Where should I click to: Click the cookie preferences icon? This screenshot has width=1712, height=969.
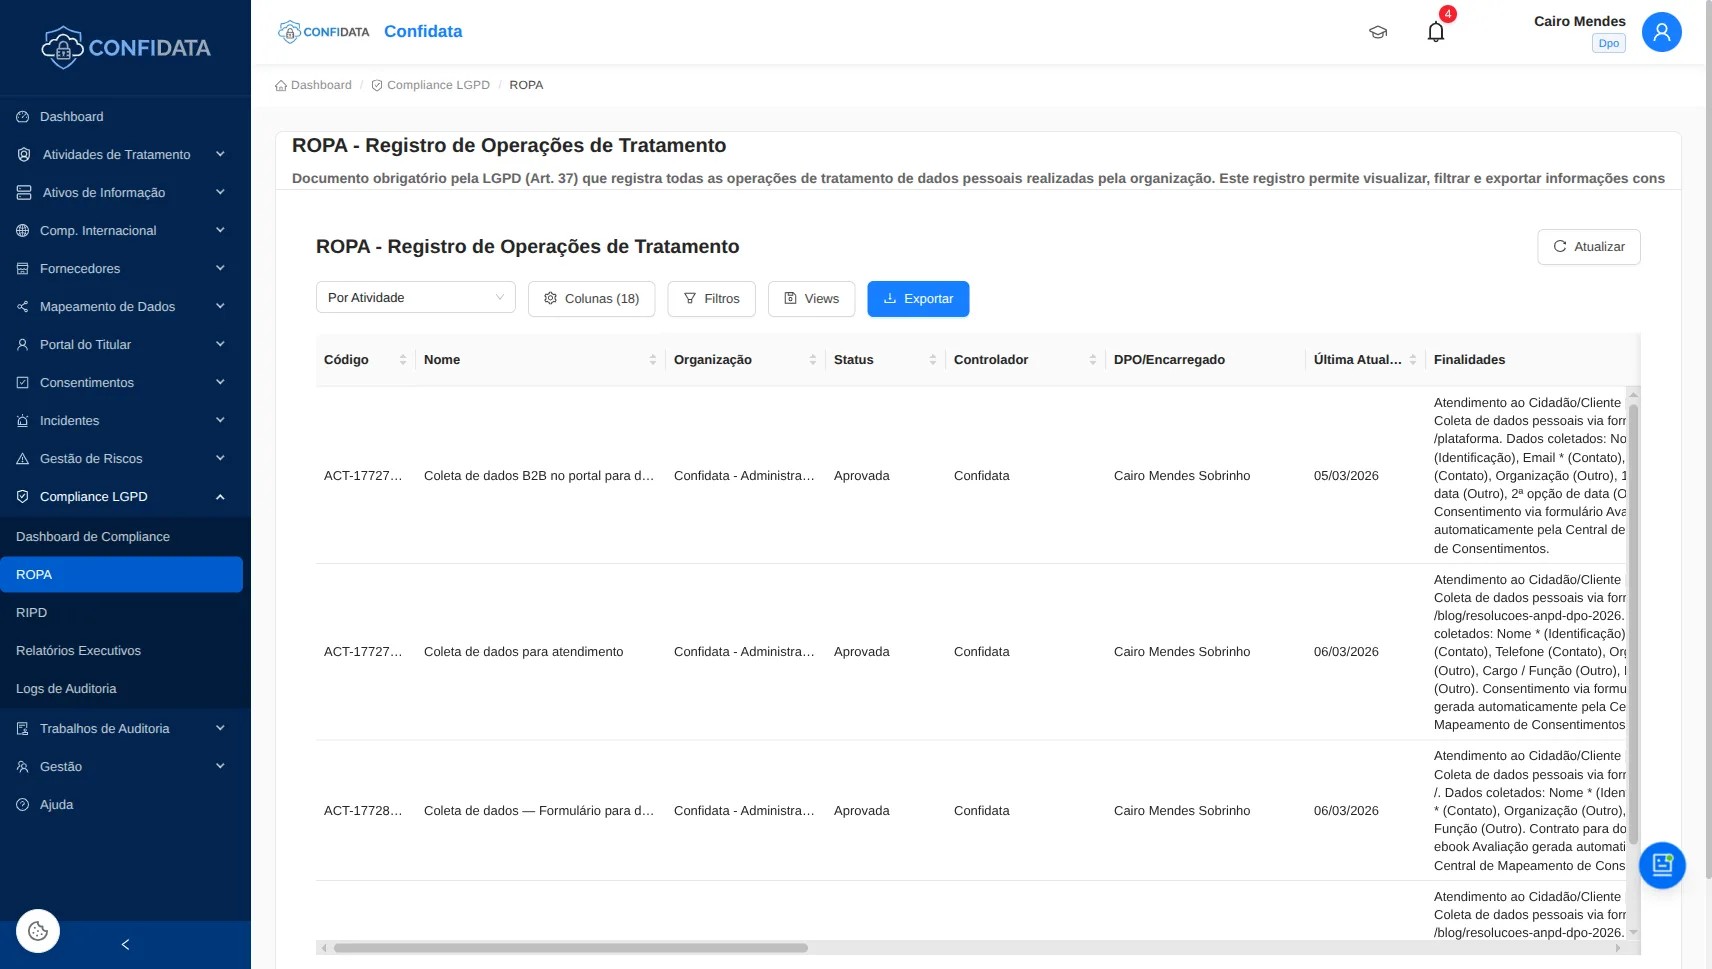pyautogui.click(x=38, y=931)
